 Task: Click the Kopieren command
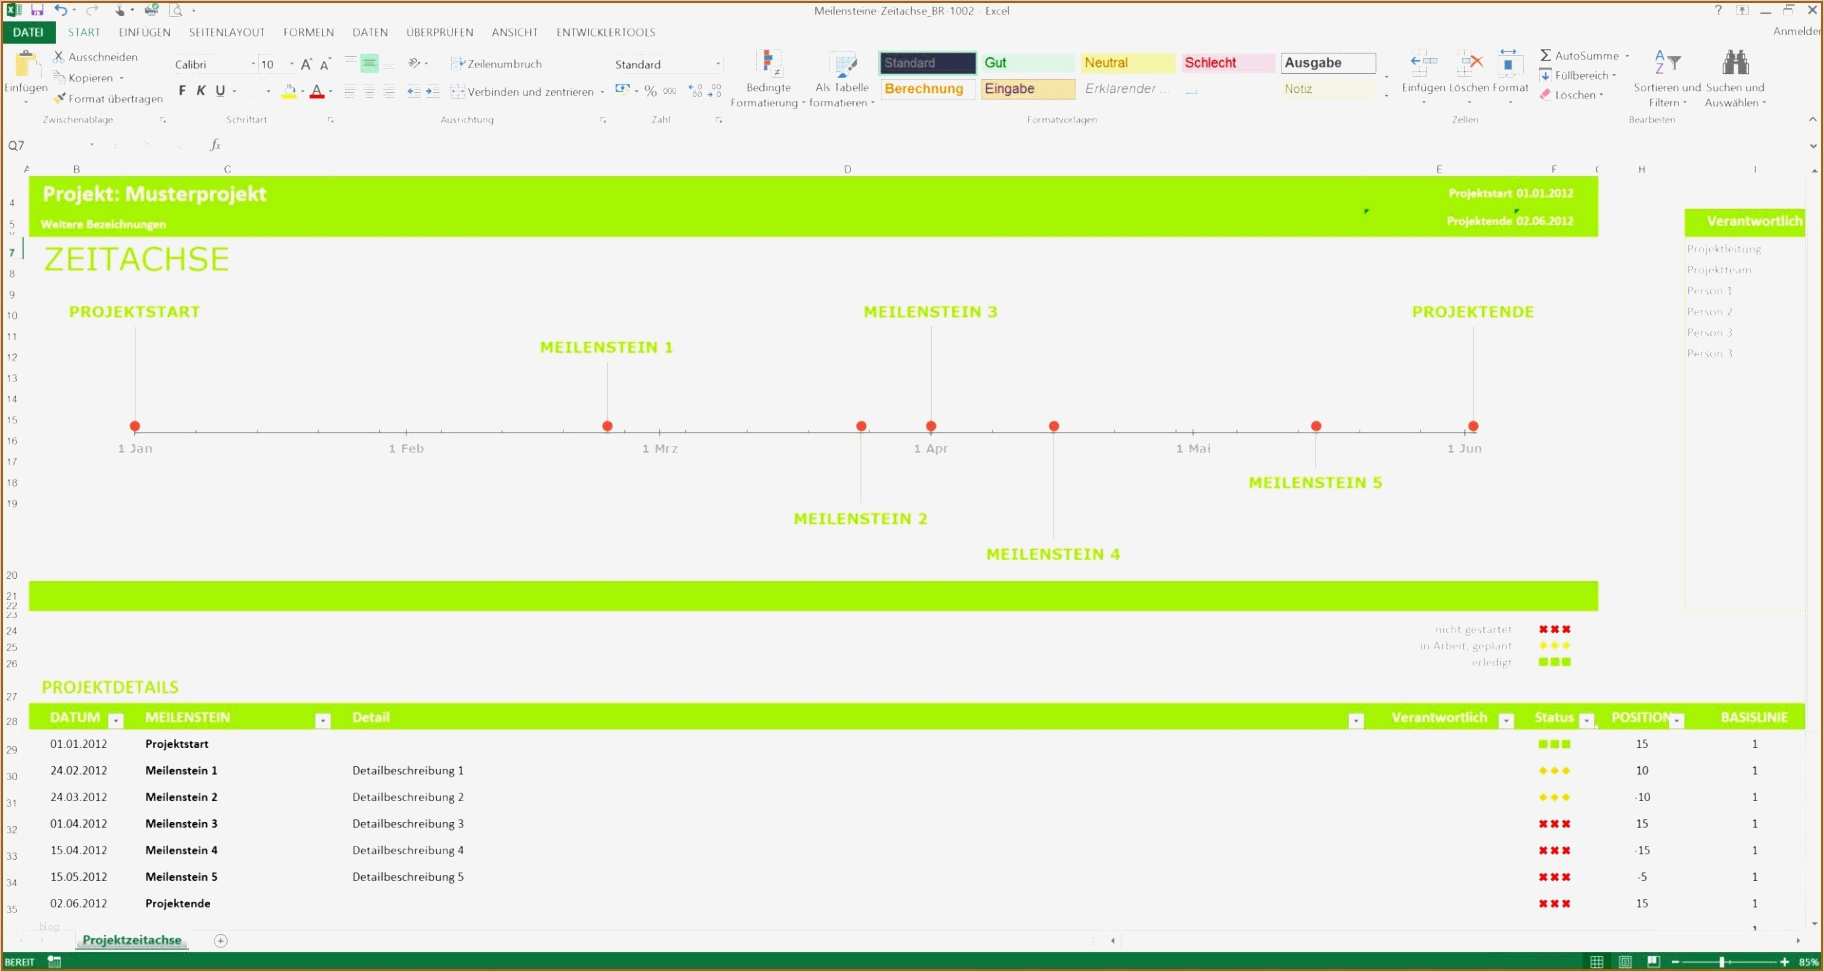tap(88, 77)
